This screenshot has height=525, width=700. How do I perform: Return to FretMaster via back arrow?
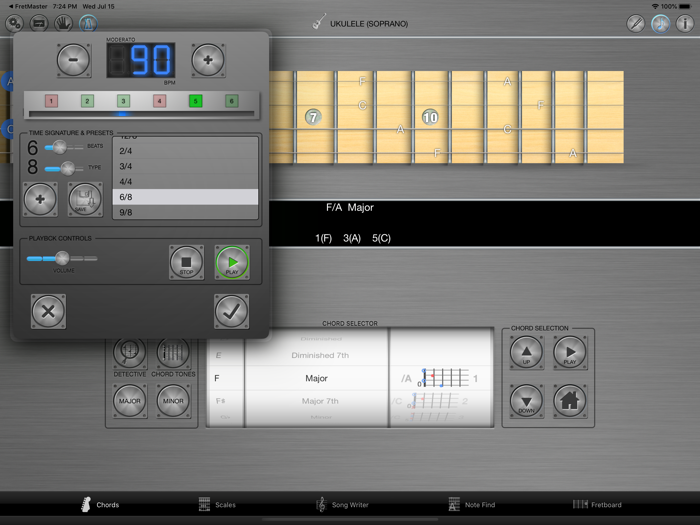click(x=28, y=6)
